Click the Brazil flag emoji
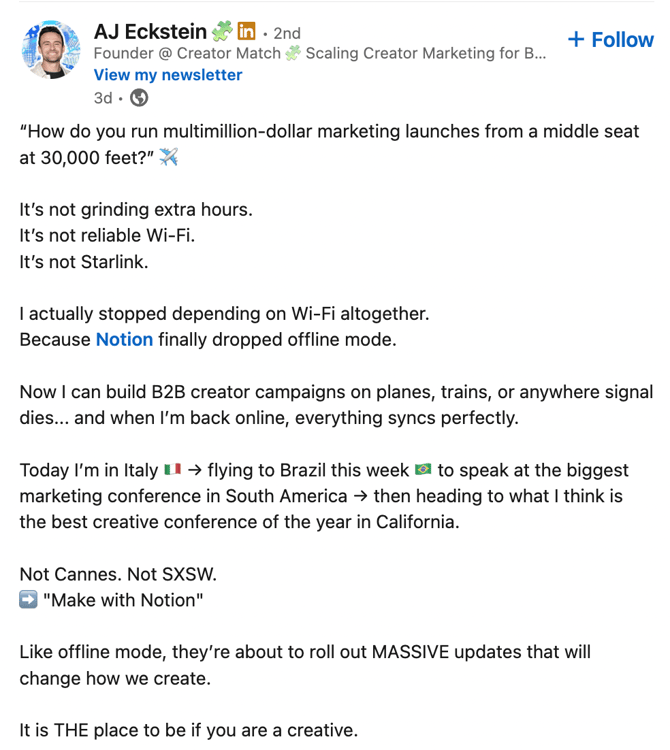The width and height of the screenshot is (670, 750). (423, 469)
